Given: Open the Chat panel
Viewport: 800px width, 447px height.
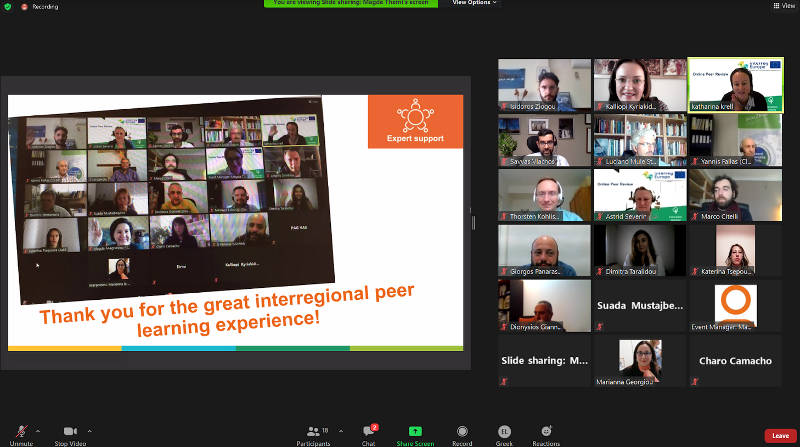Looking at the screenshot, I should point(368,434).
